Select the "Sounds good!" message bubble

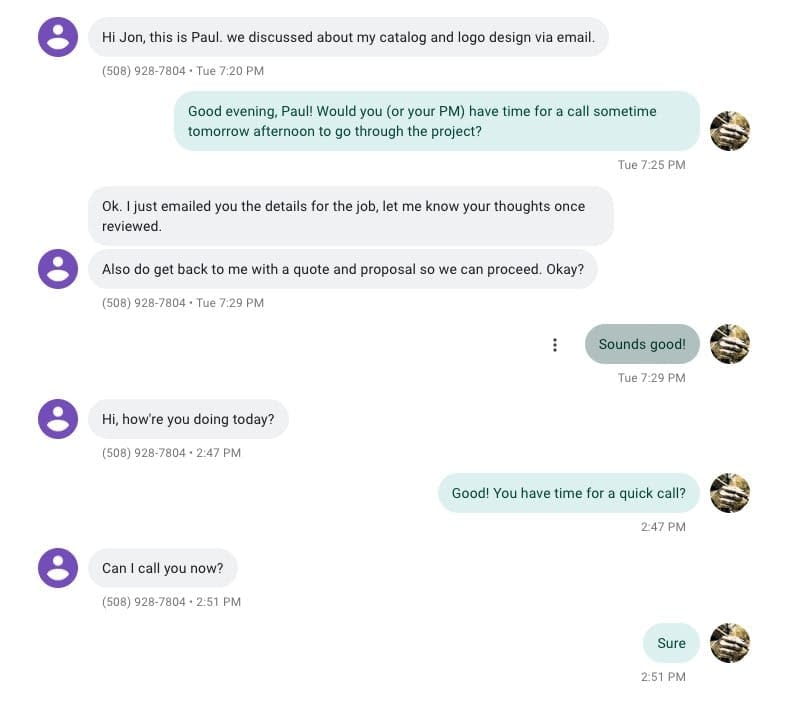click(642, 344)
